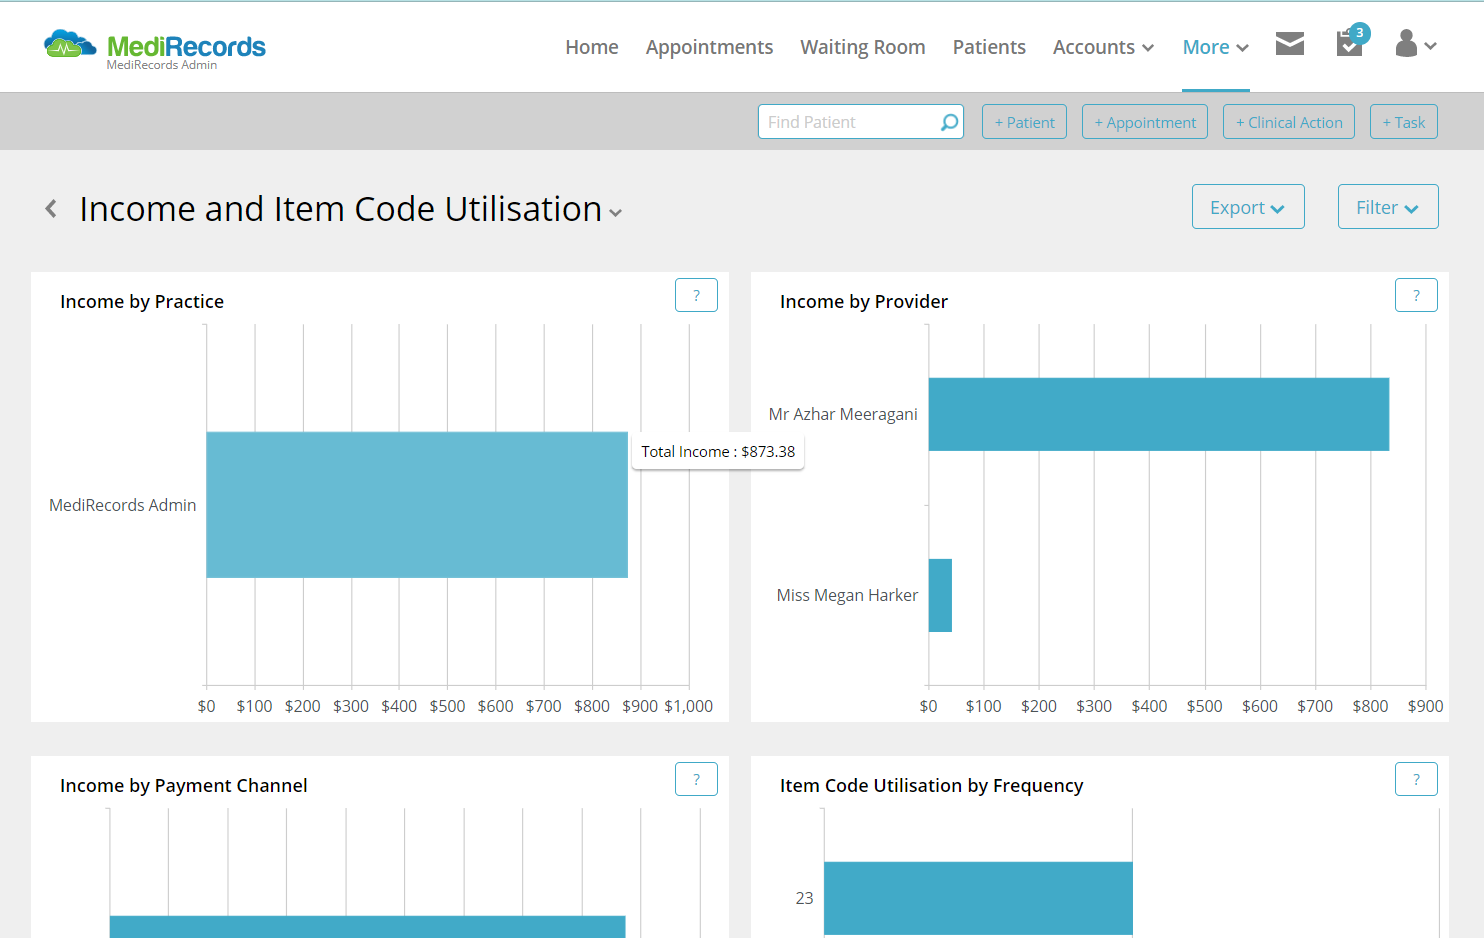1484x938 pixels.
Task: Click the 'Mr Azhar Meeragani' axis label
Action: [843, 414]
